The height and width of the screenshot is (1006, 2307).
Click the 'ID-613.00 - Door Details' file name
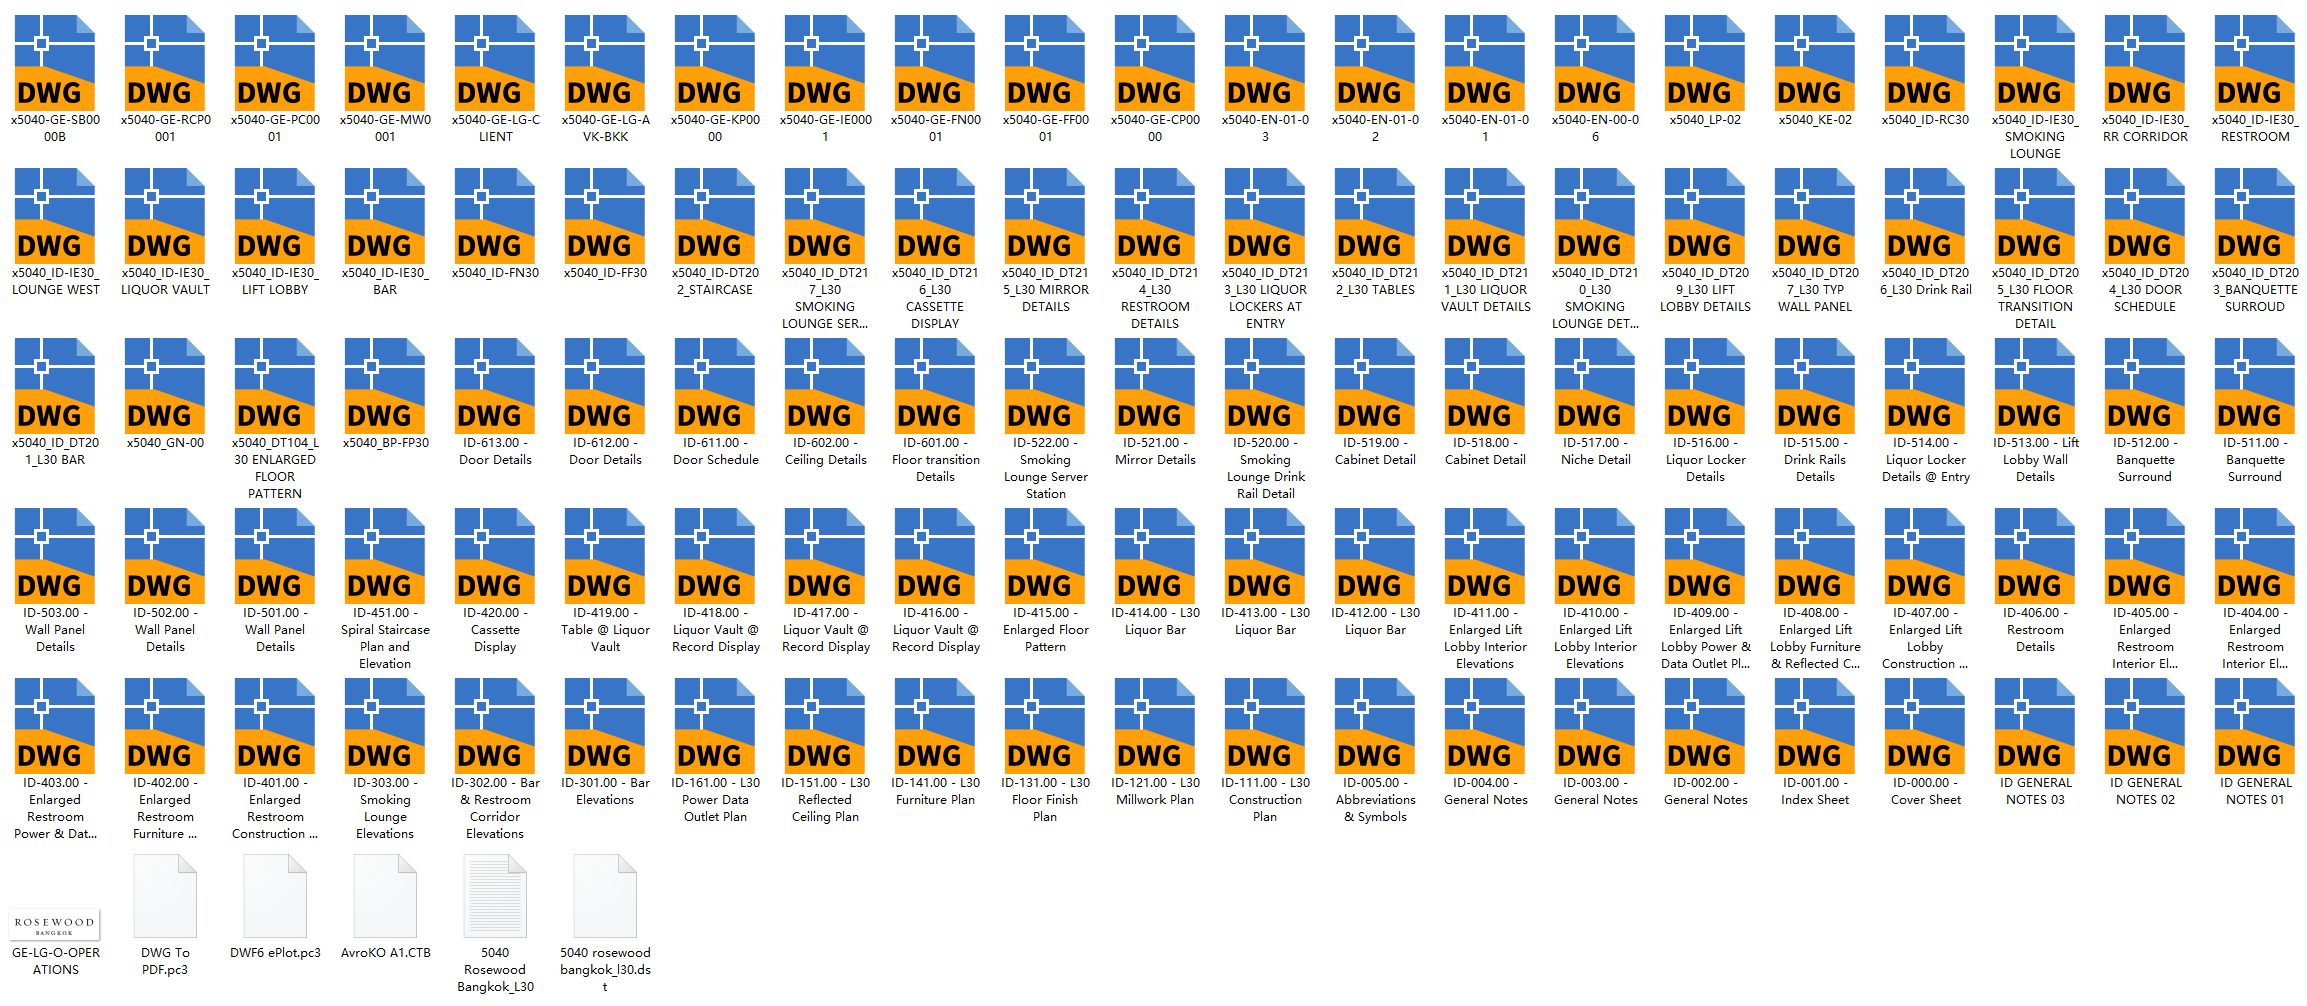coord(495,451)
